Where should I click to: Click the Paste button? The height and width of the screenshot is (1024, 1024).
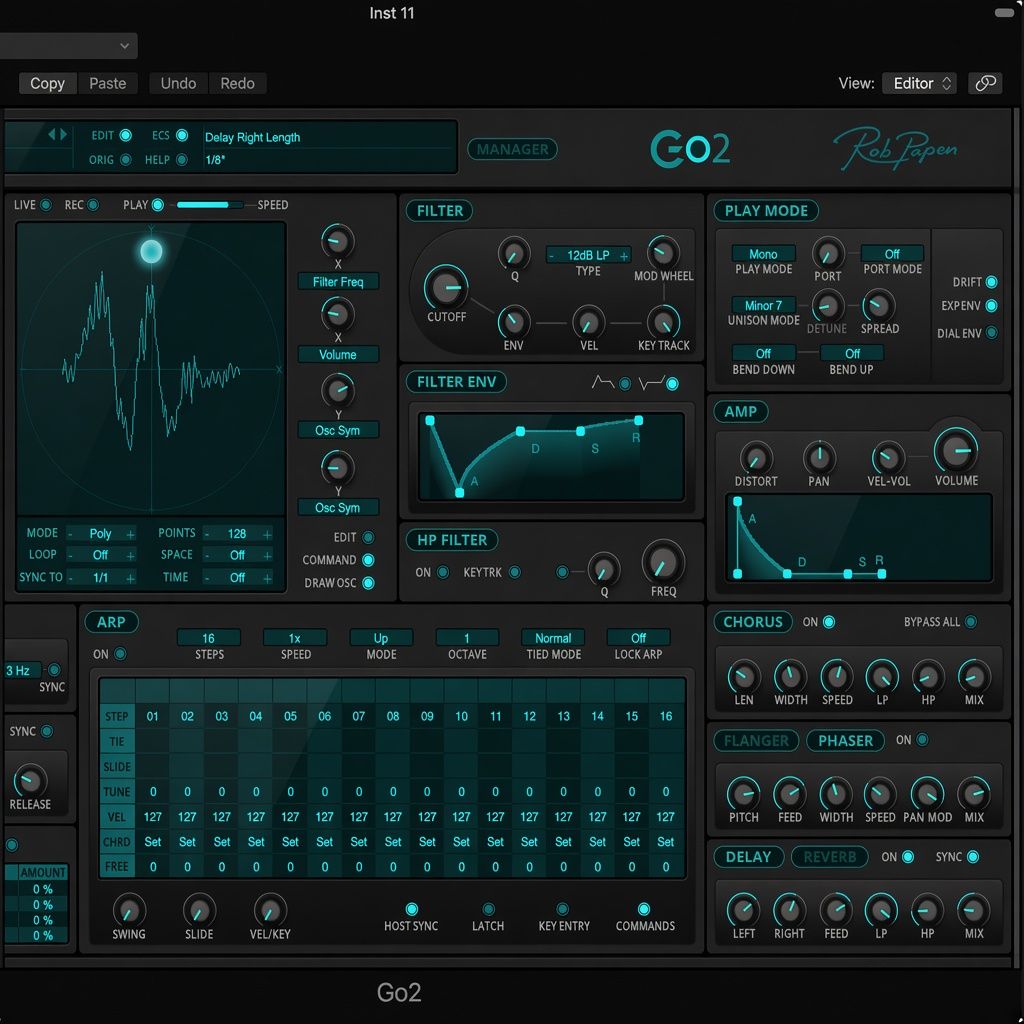point(108,83)
